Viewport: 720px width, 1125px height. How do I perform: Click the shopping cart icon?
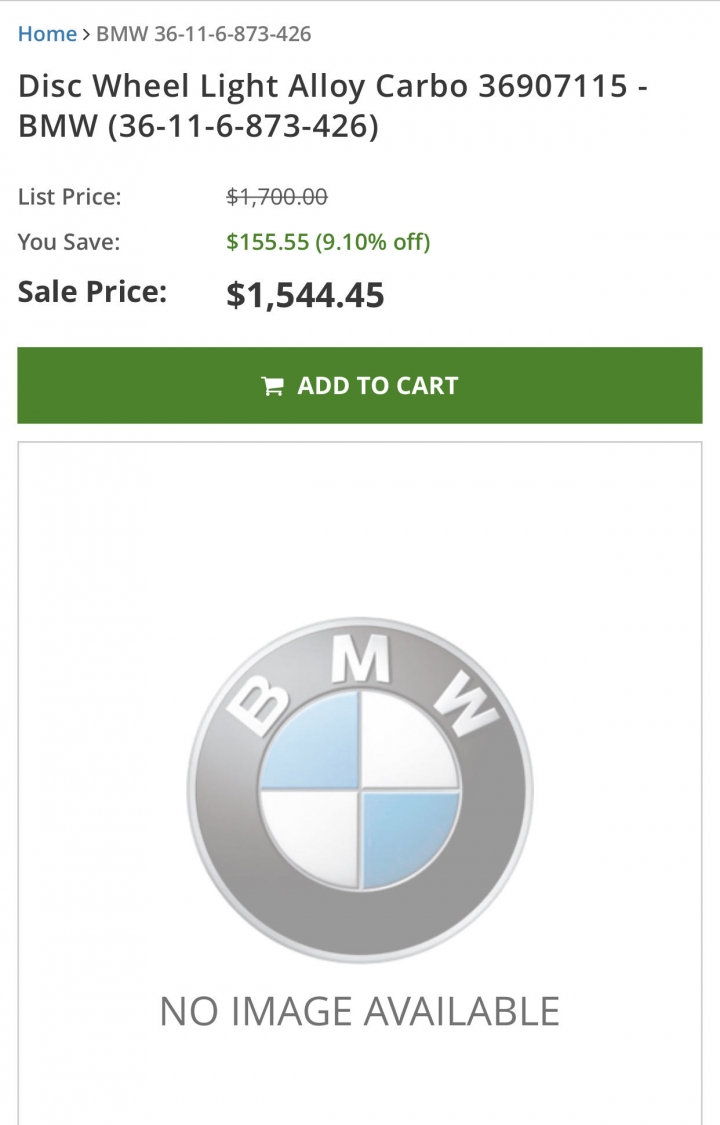[272, 386]
